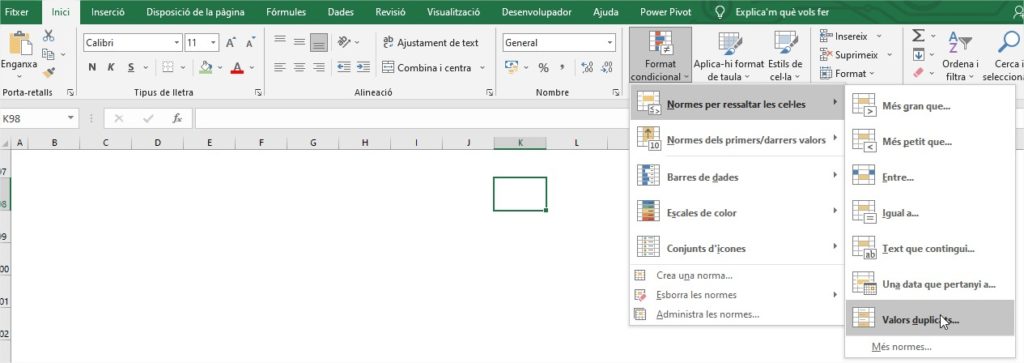Align text to vertical middle

point(299,42)
